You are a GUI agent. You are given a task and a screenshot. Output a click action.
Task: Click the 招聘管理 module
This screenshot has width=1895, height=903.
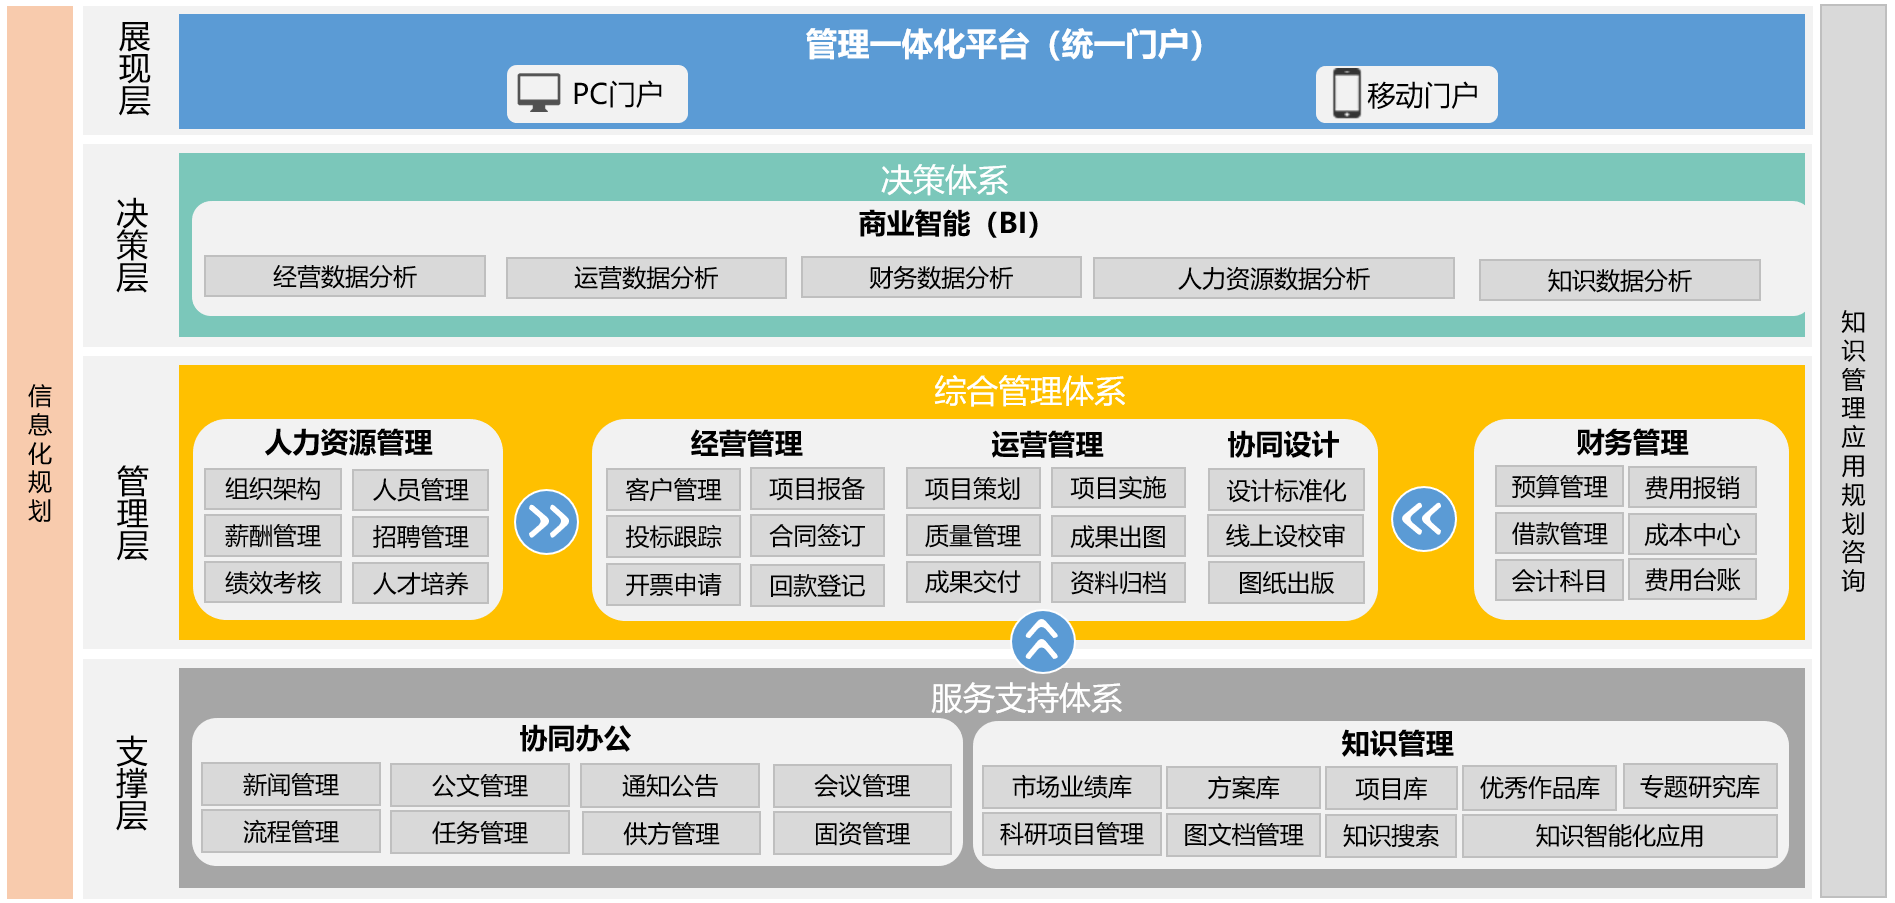point(421,537)
